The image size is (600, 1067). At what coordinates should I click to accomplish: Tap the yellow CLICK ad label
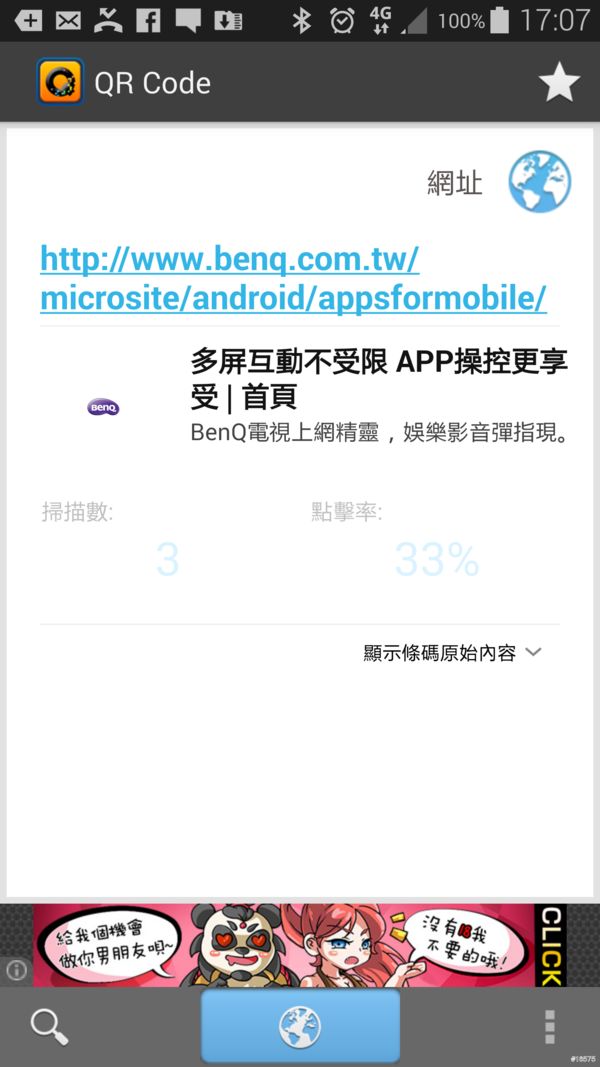[x=551, y=945]
